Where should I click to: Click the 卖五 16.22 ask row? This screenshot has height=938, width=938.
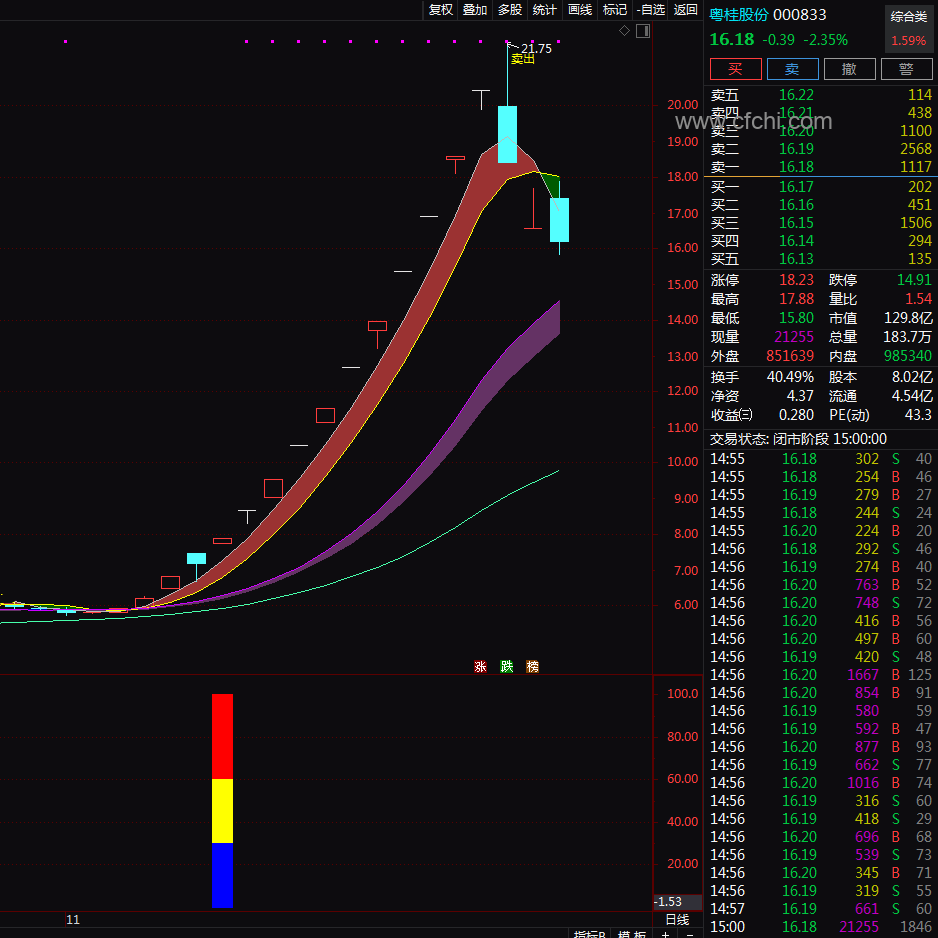click(x=821, y=95)
